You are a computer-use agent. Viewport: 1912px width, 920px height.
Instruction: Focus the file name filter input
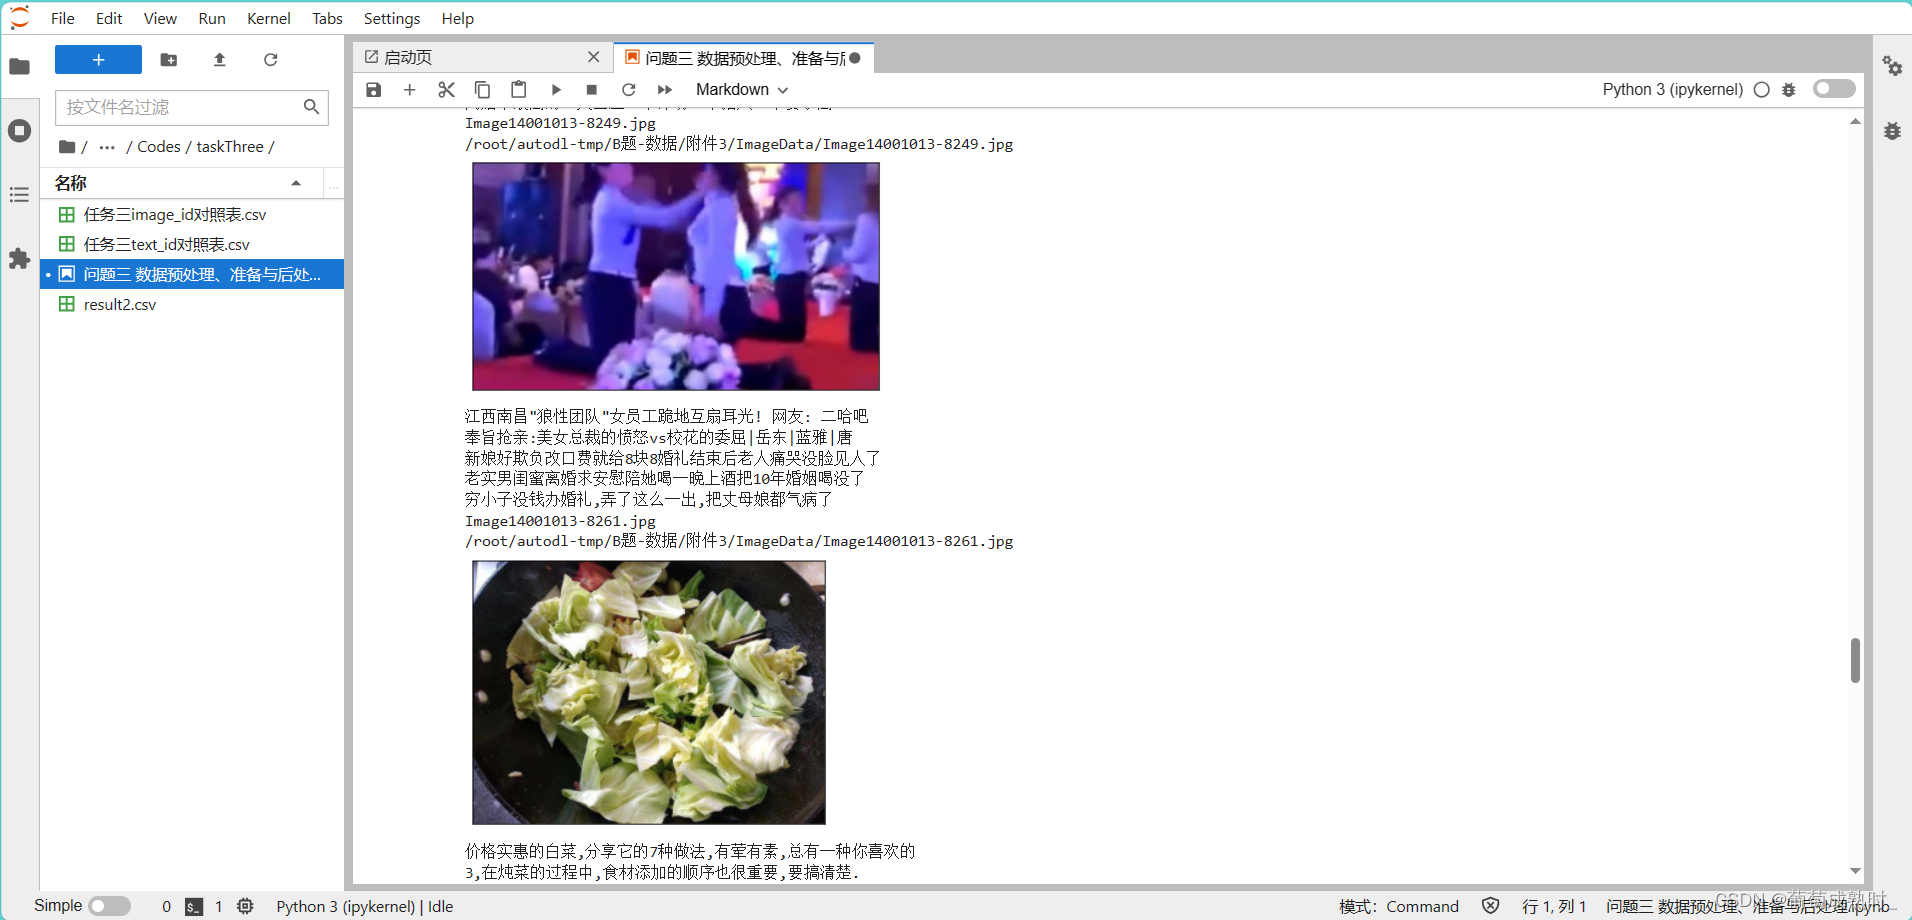192,107
